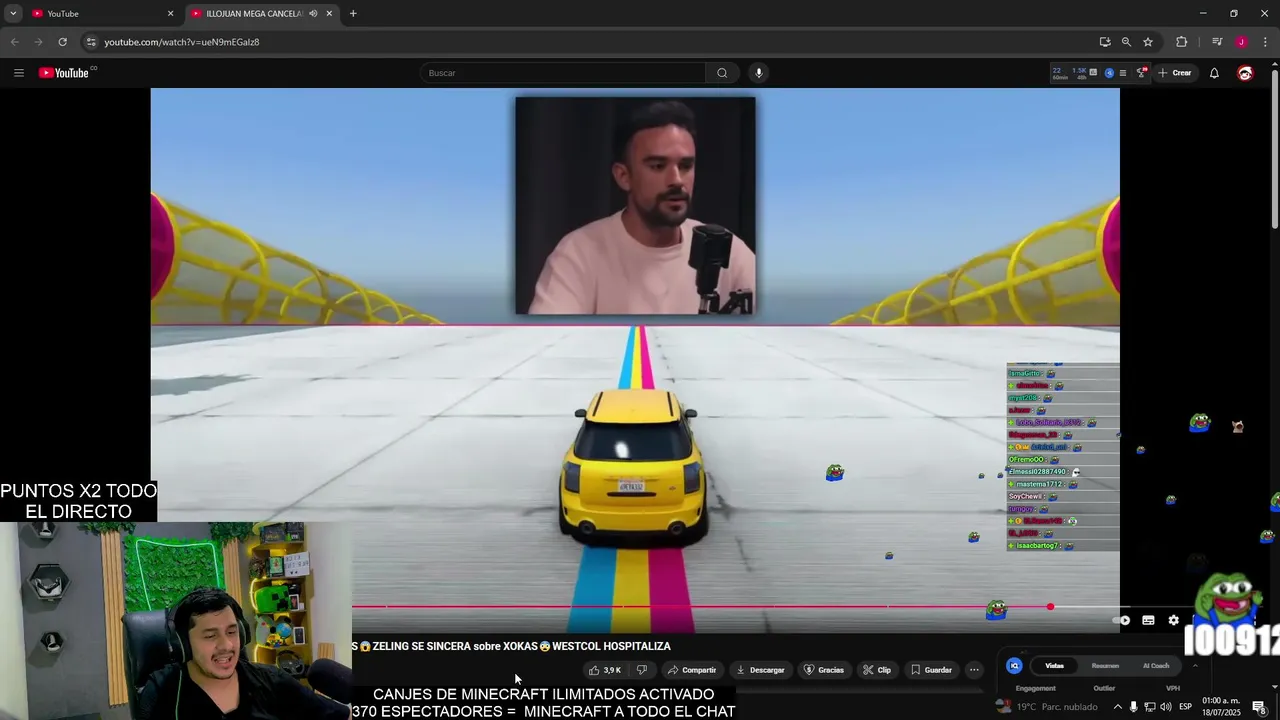Open the weather widget 19°C Parc. nublado
The height and width of the screenshot is (720, 1280).
pos(1047,707)
